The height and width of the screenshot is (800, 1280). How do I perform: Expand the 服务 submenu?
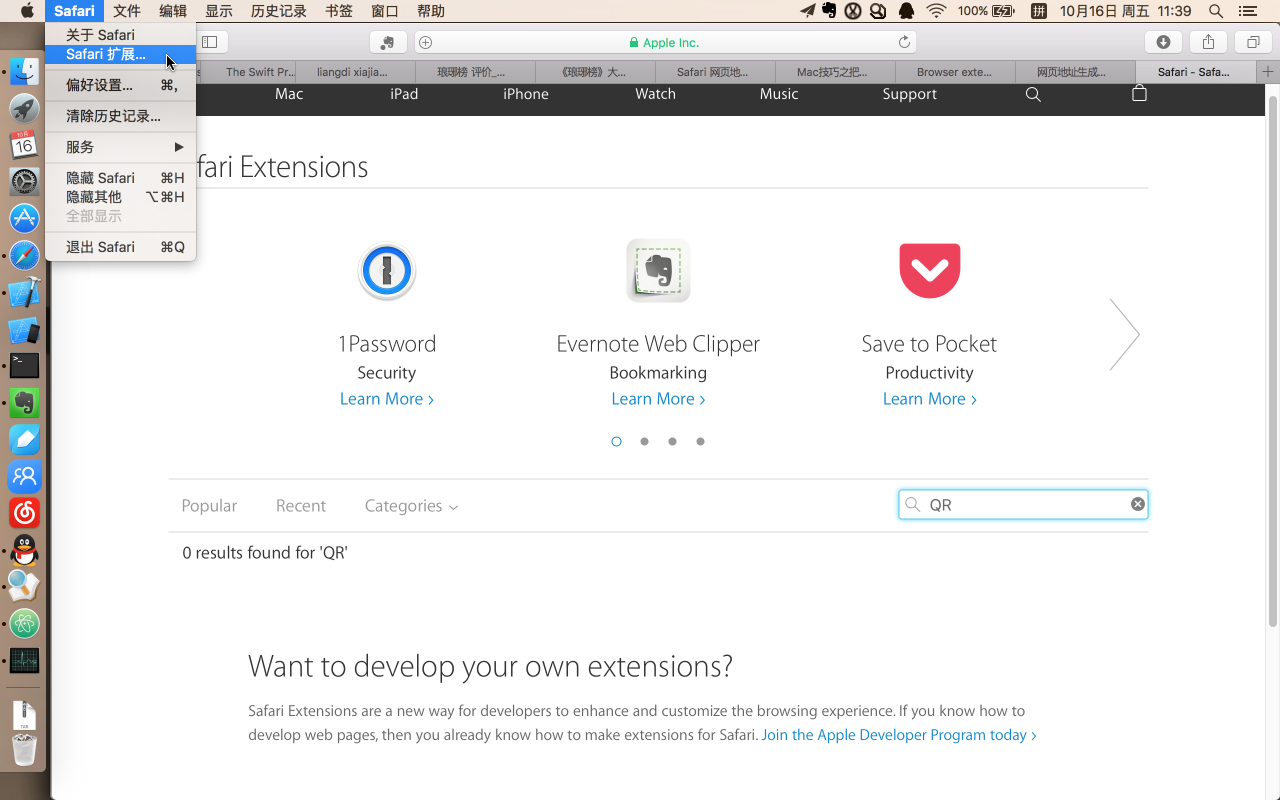(x=120, y=147)
